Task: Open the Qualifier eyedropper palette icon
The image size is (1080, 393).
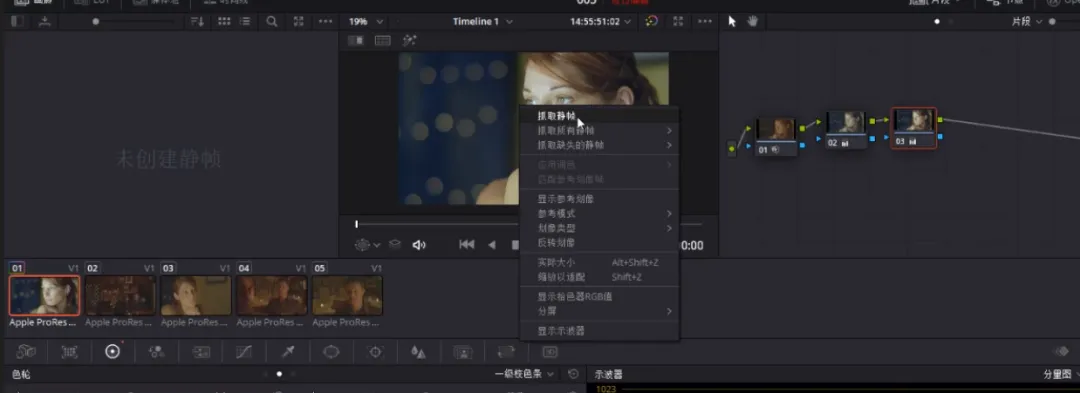Action: pos(288,352)
